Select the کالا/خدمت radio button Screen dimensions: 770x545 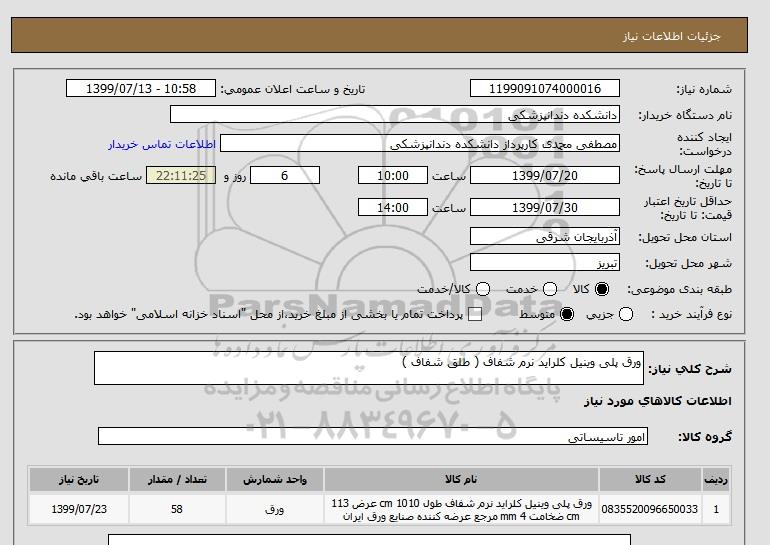483,289
